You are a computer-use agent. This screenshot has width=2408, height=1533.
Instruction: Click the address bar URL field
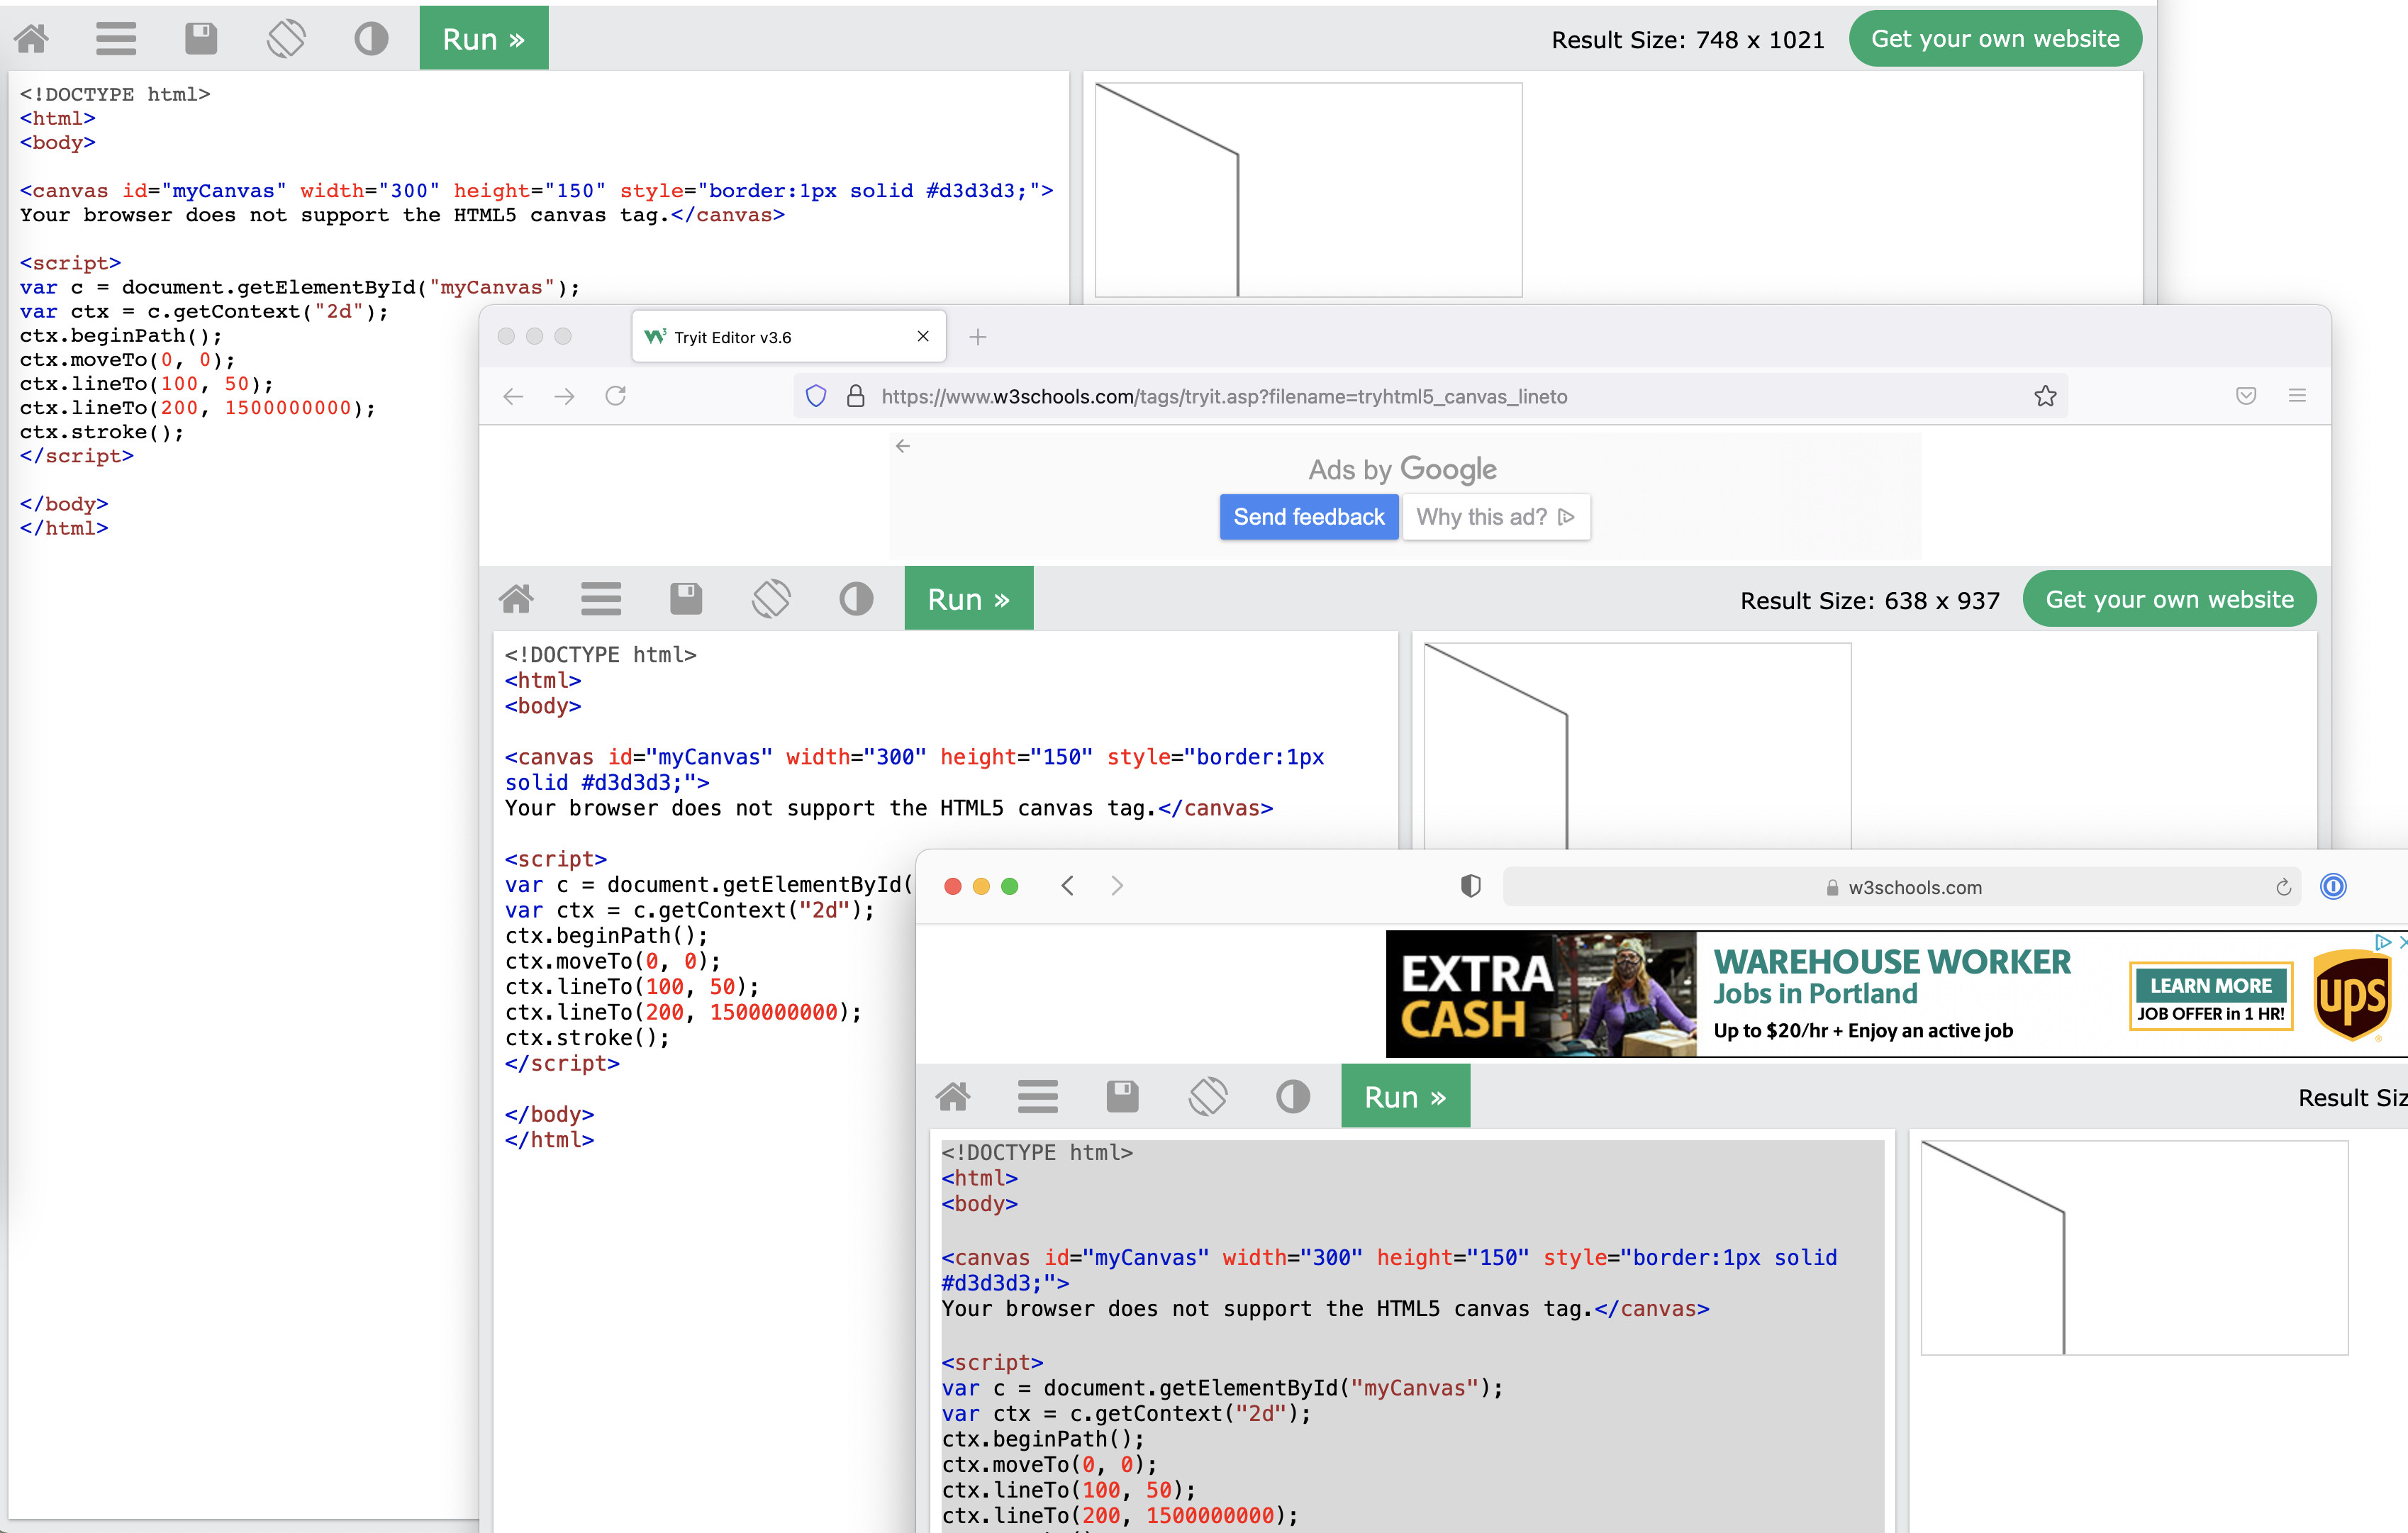point(1400,396)
